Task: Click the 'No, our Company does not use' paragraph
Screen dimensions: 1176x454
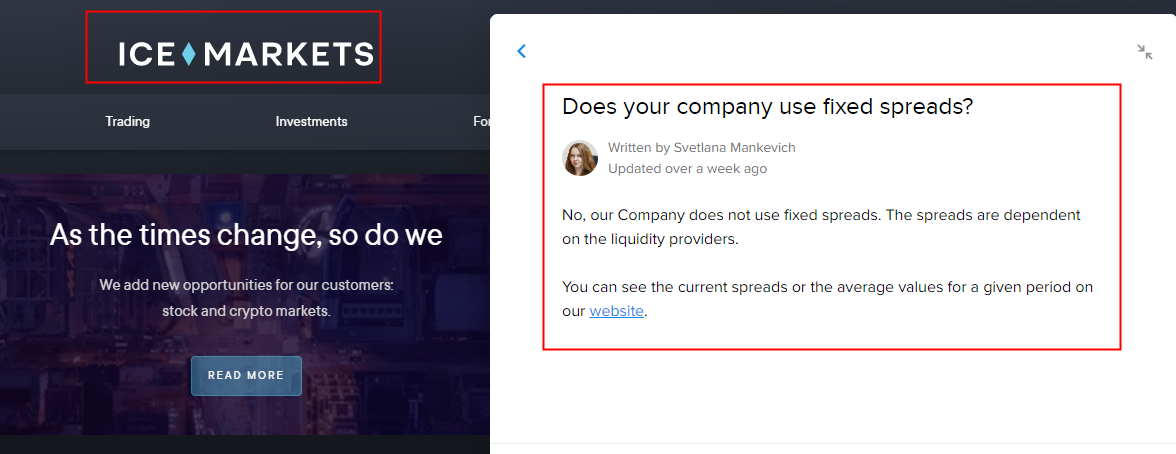Action: point(821,227)
